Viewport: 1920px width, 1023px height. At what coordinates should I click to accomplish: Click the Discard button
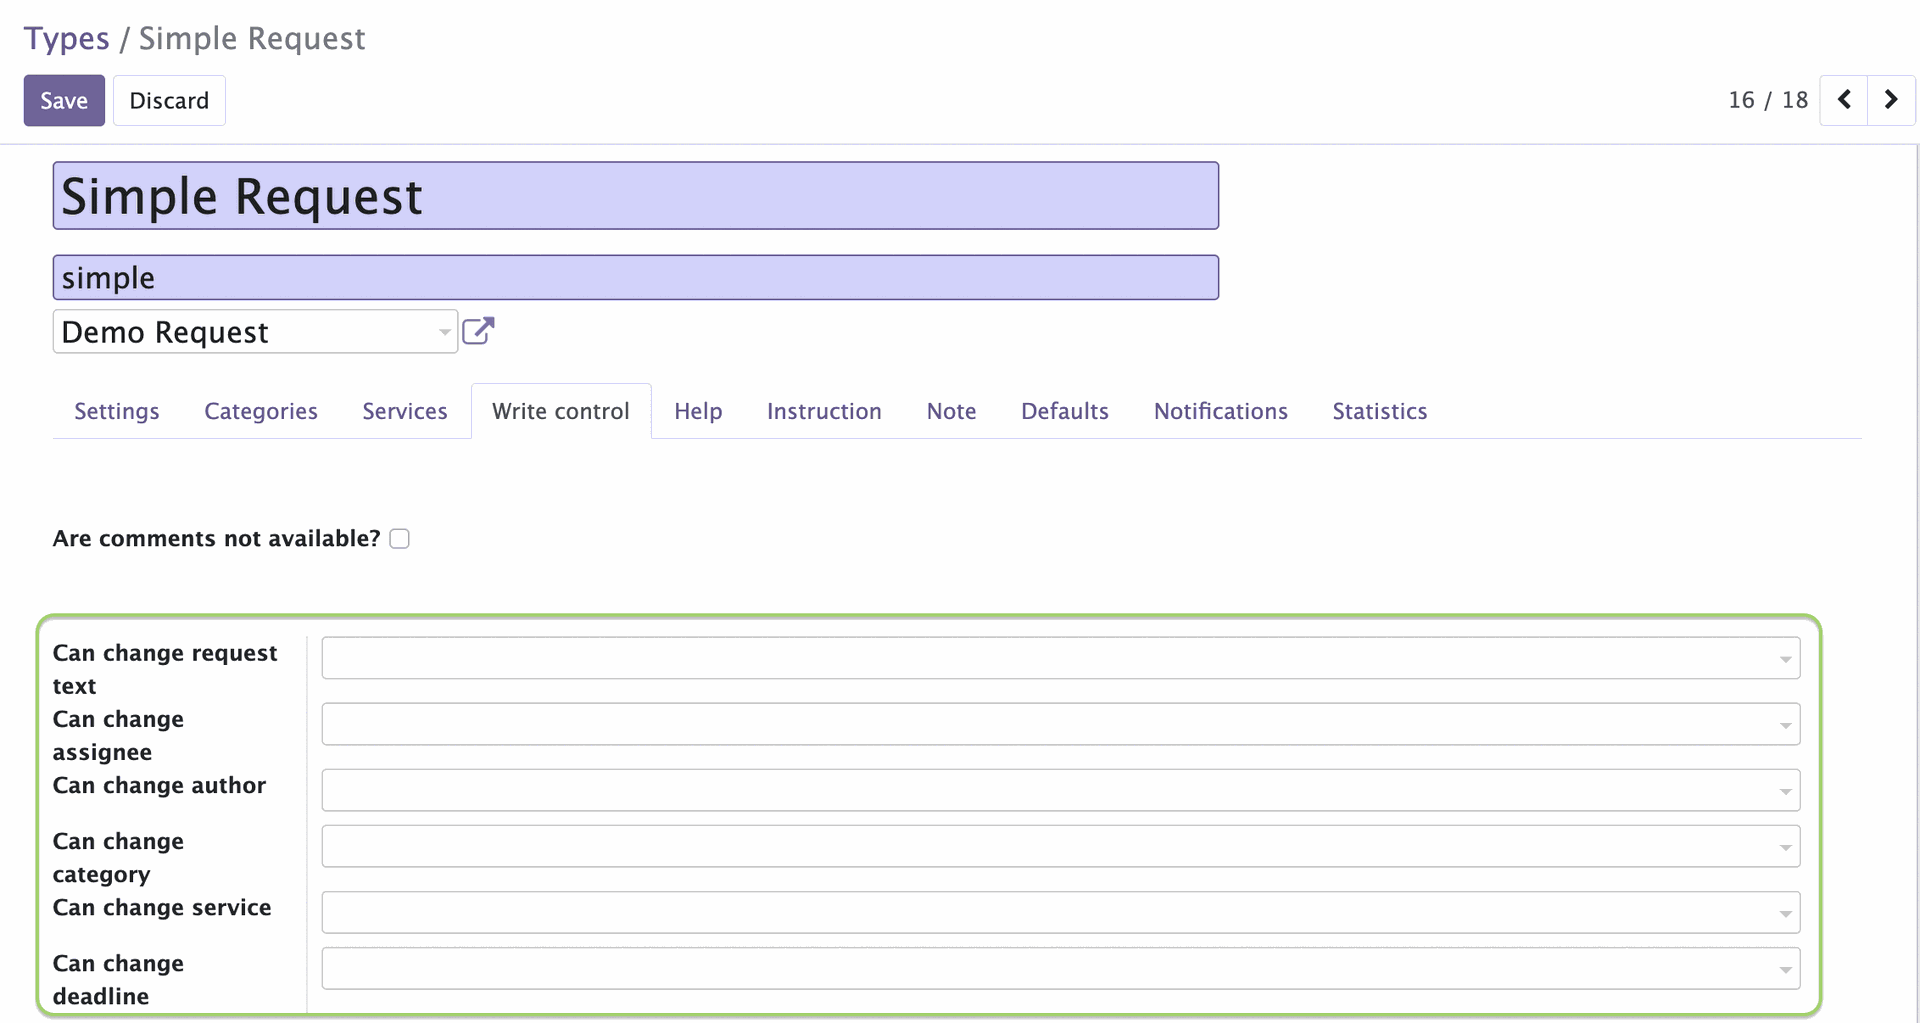pyautogui.click(x=169, y=100)
